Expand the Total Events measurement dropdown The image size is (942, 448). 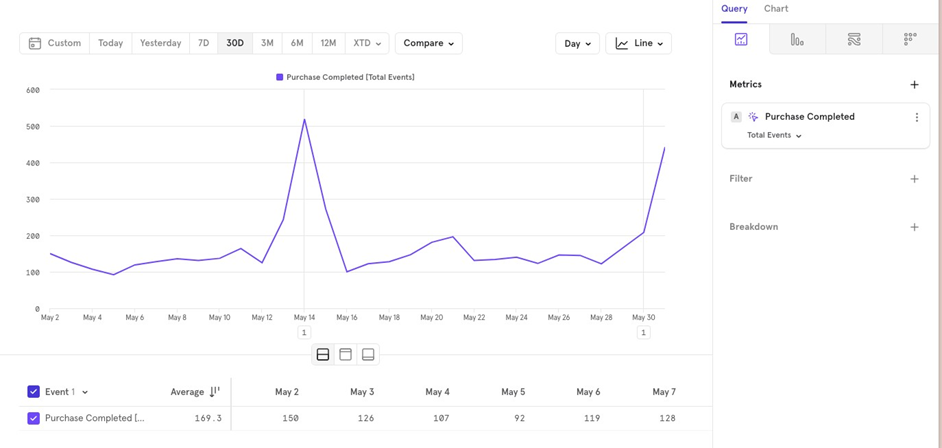tap(774, 136)
